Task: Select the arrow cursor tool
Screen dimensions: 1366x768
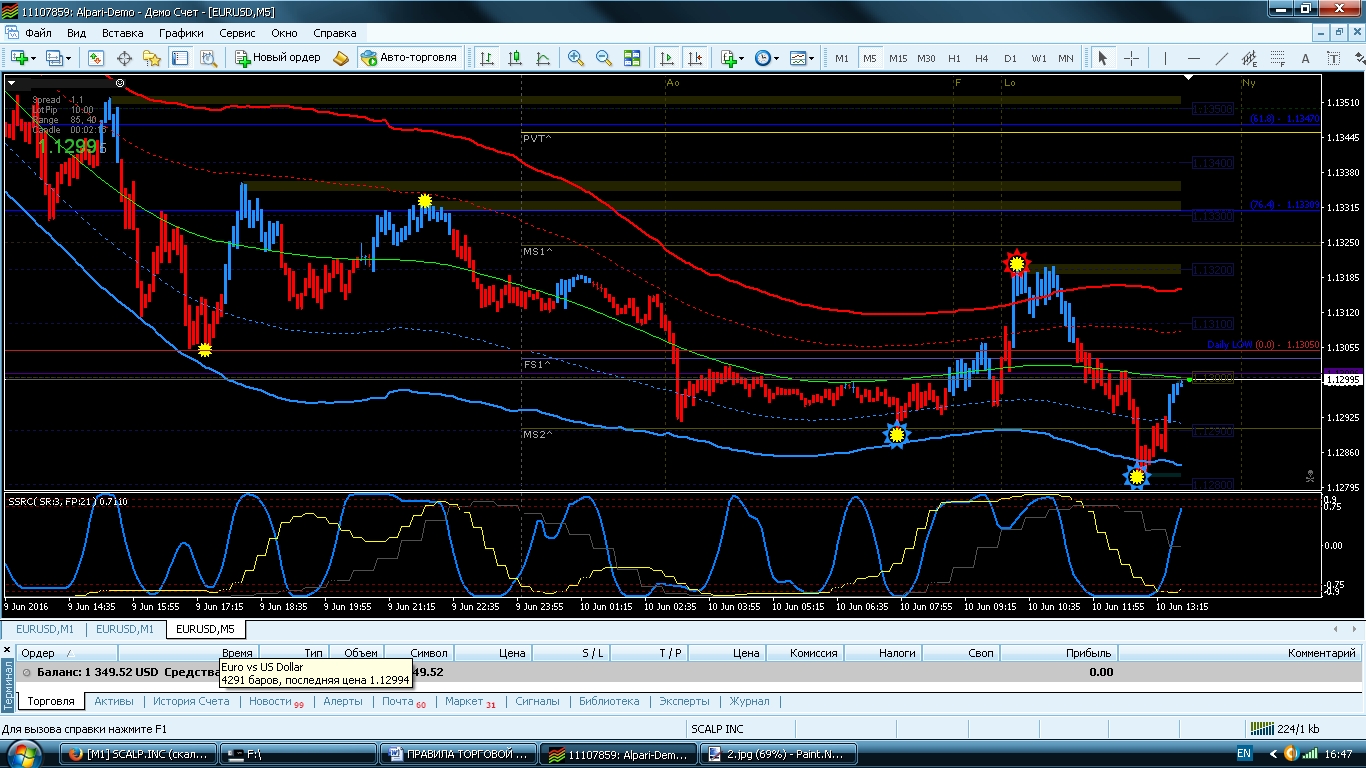Action: point(1103,58)
